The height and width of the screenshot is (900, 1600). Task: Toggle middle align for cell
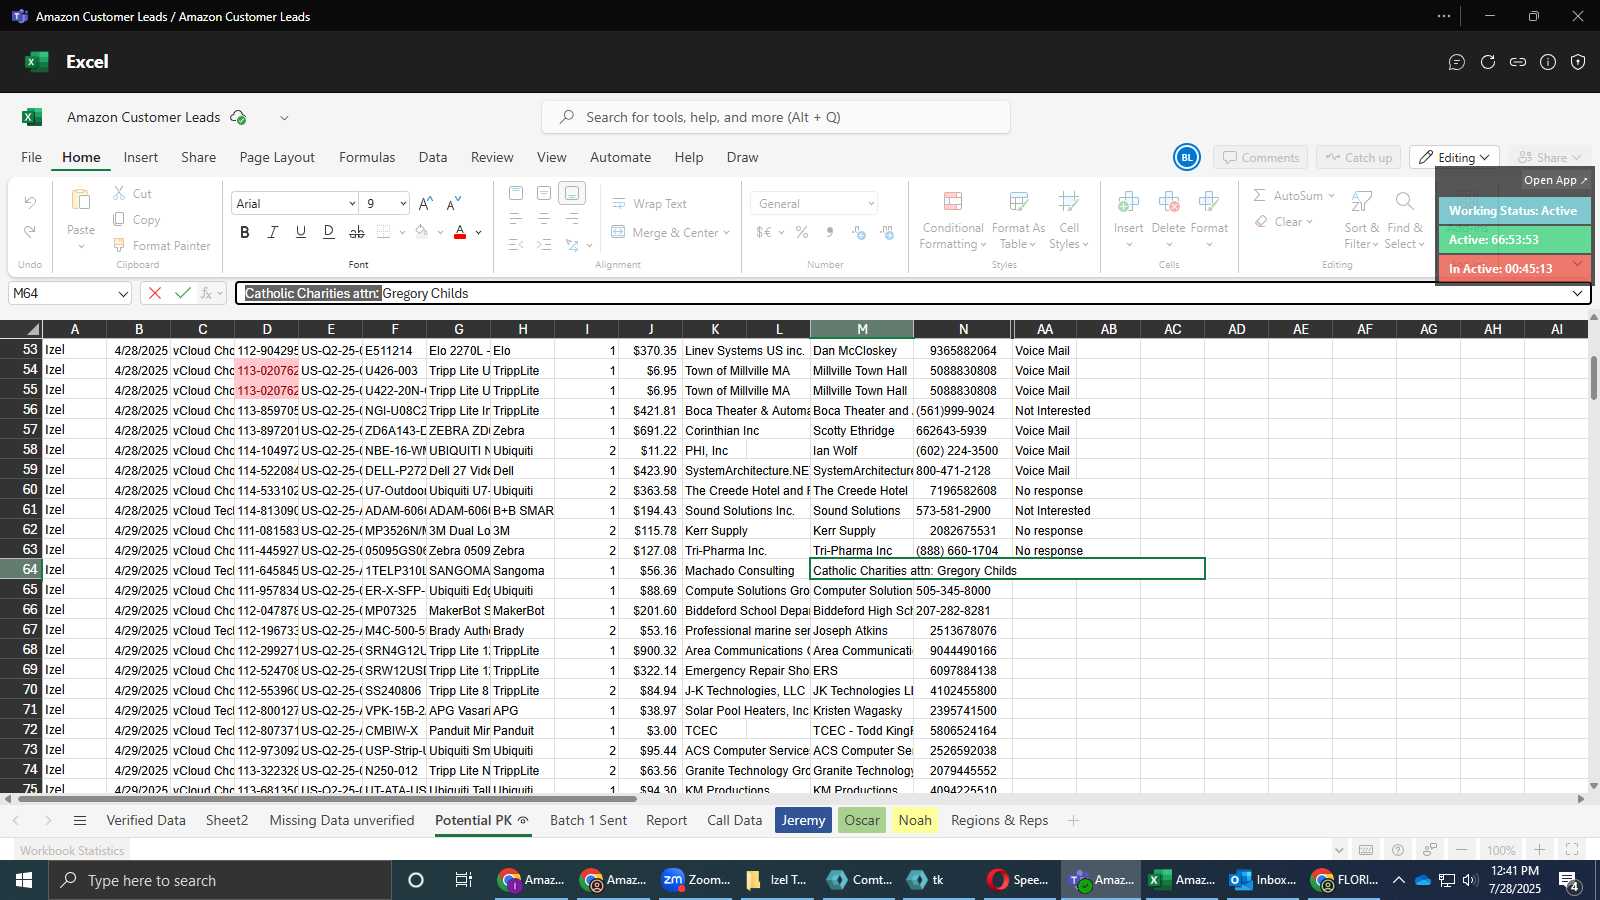pos(544,193)
